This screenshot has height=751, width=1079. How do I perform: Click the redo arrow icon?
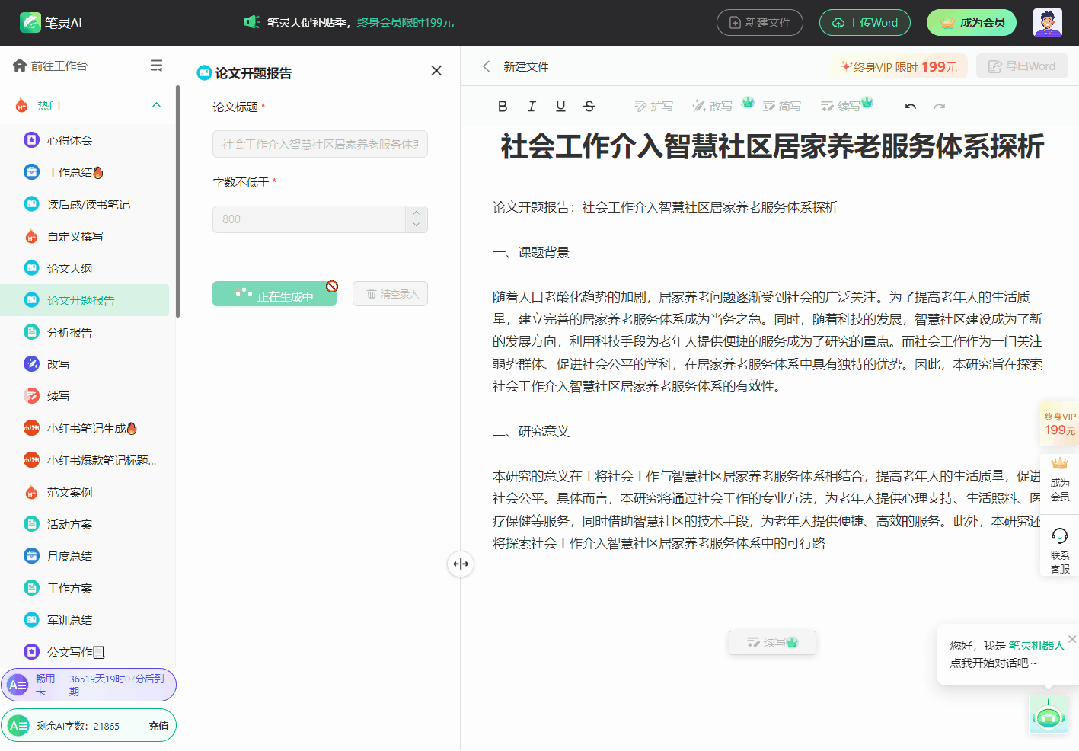coord(940,105)
